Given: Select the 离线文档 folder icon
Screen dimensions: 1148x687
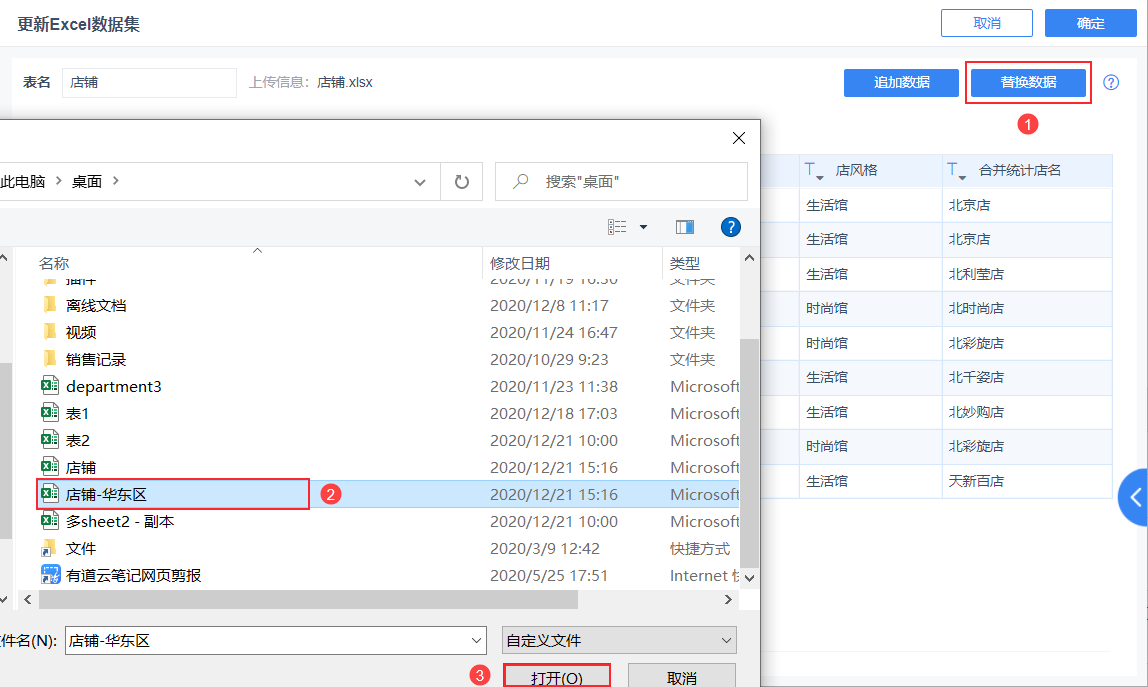Looking at the screenshot, I should click(50, 305).
